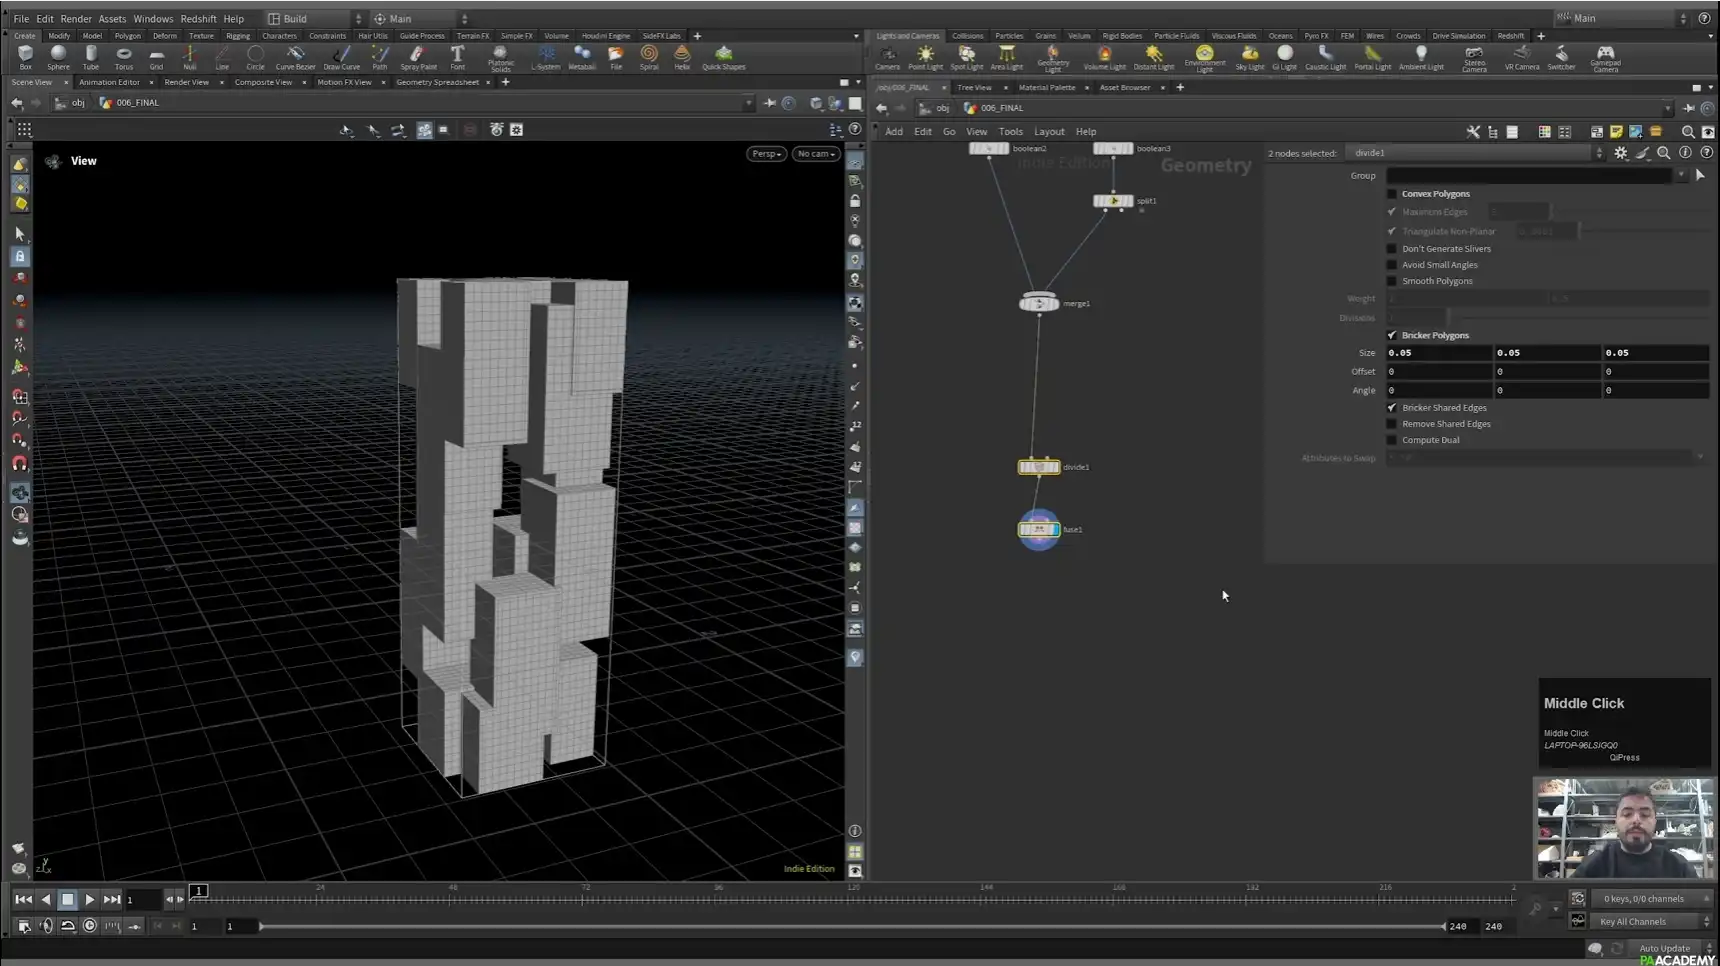Add an Environment Light from the shelf
Image resolution: width=1720 pixels, height=966 pixels.
pos(1204,57)
